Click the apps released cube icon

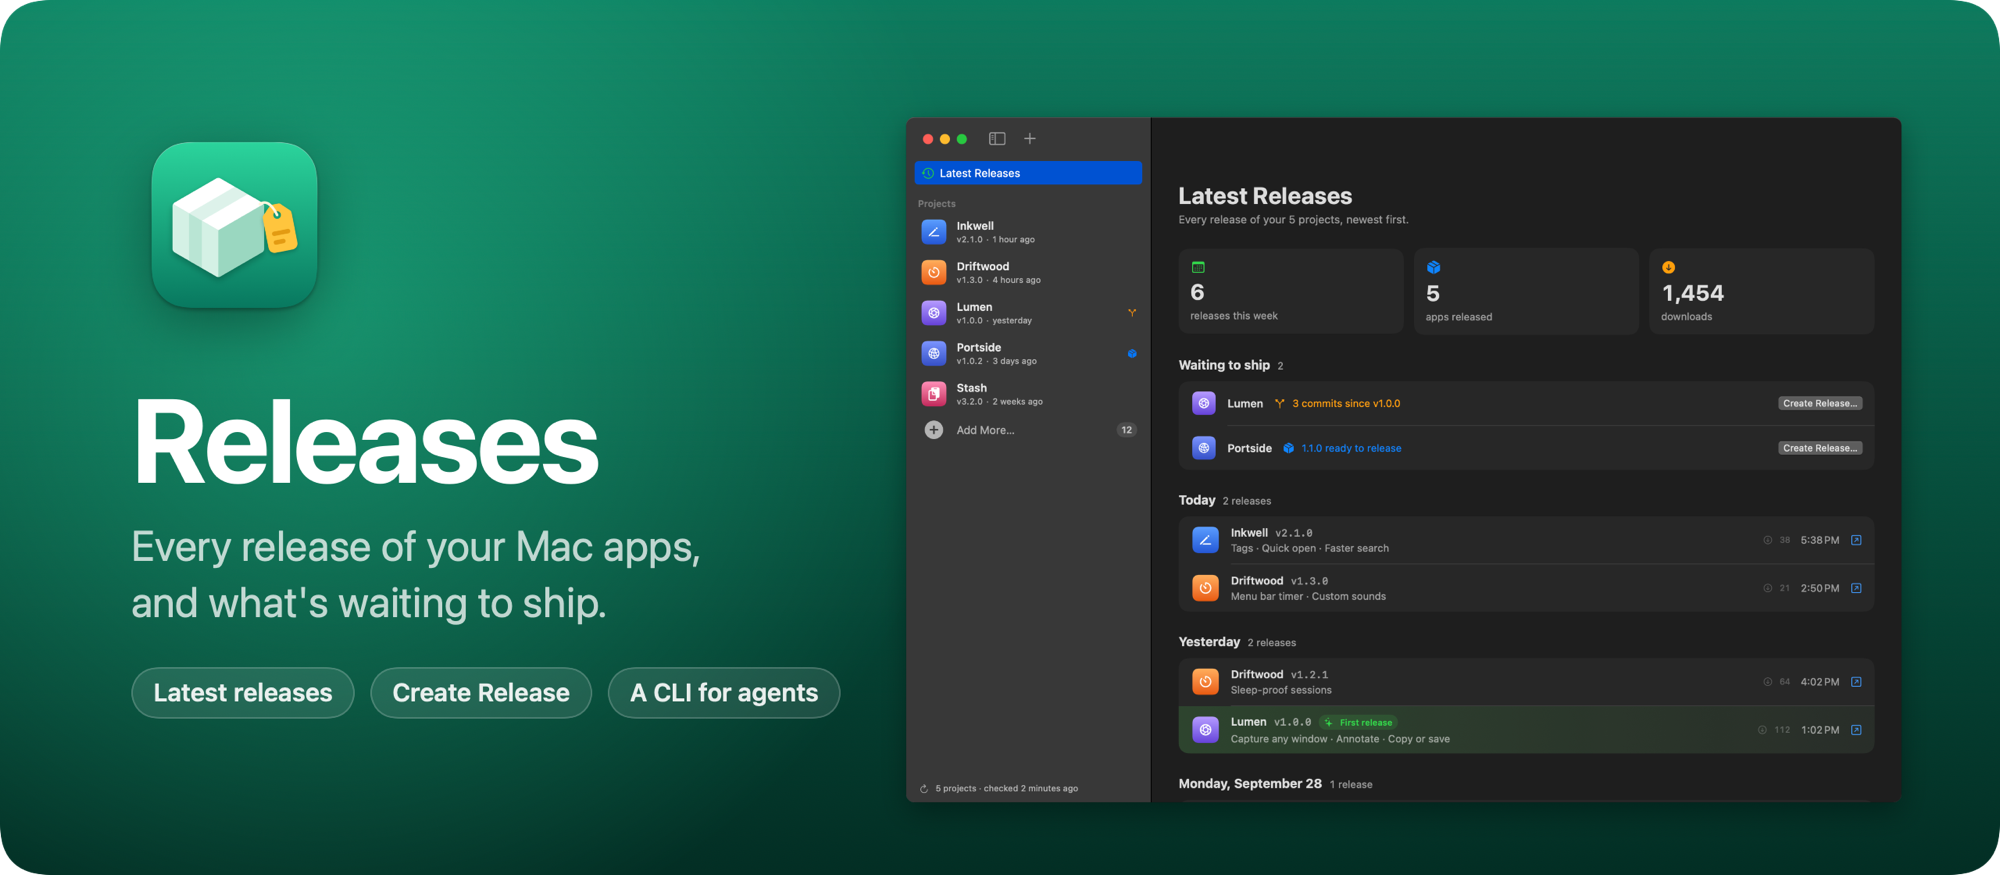click(x=1433, y=267)
